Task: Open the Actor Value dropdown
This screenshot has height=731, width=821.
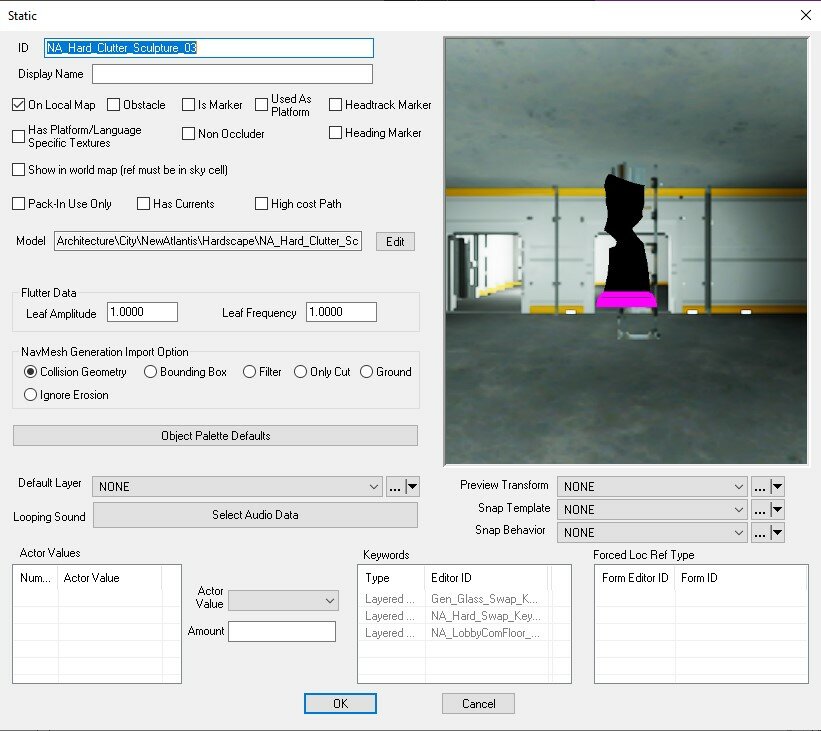Action: point(283,601)
